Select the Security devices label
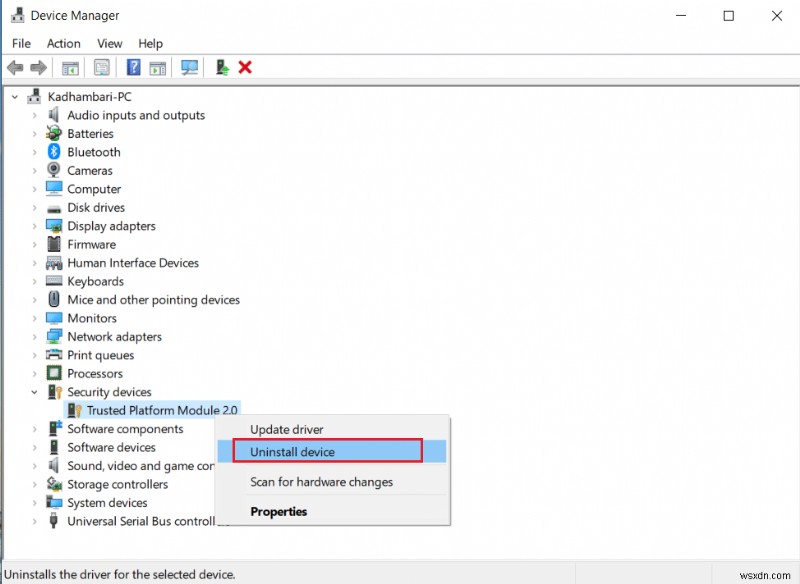Image resolution: width=800 pixels, height=584 pixels. 109,392
